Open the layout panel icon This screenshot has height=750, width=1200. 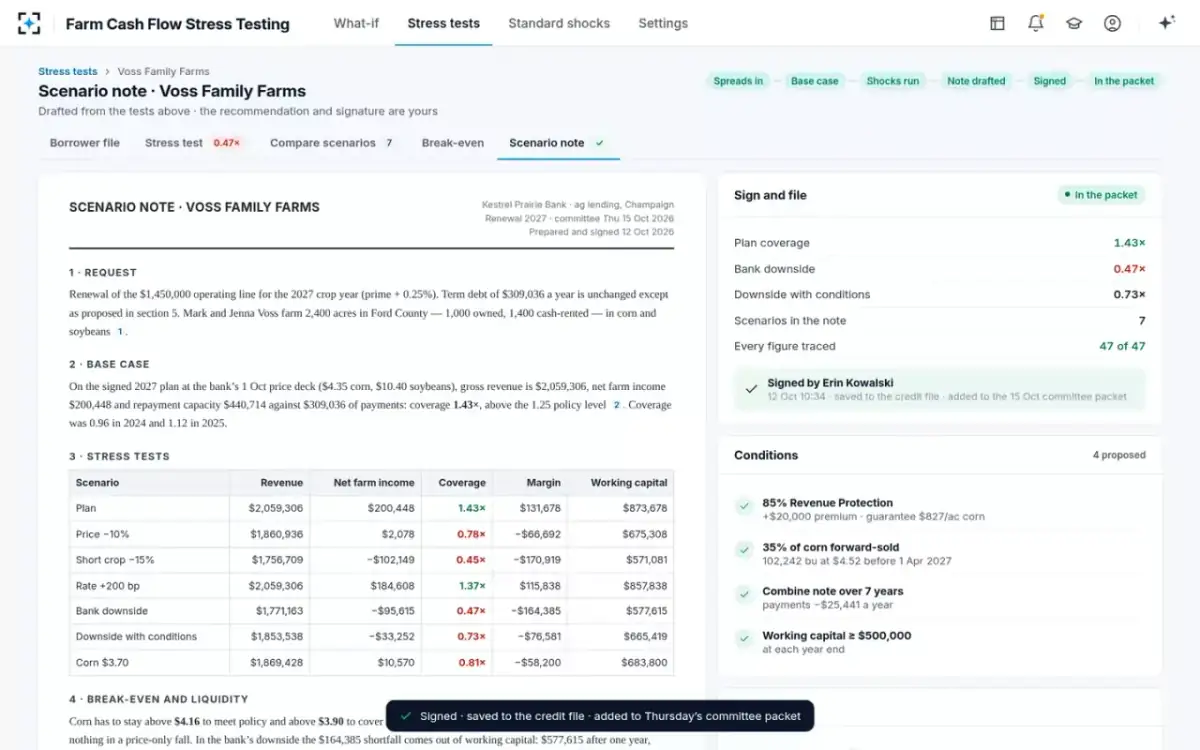(x=997, y=23)
